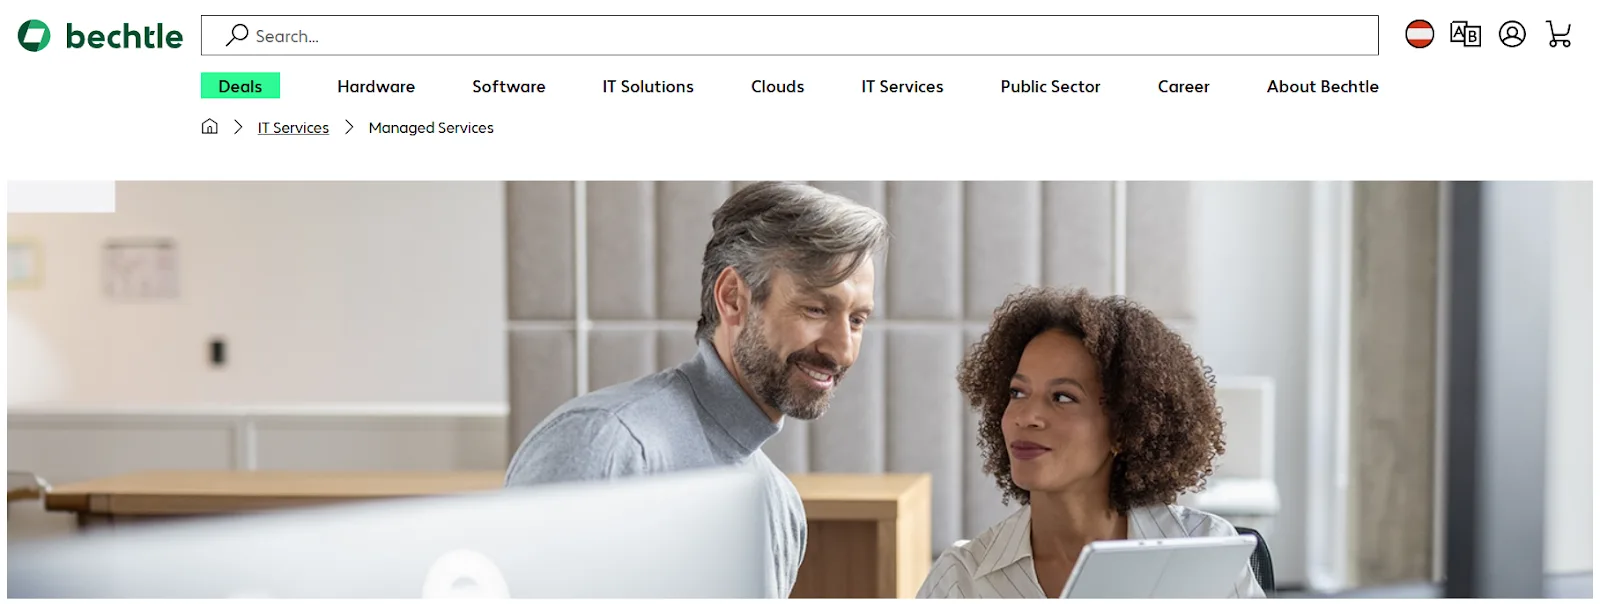The width and height of the screenshot is (1600, 604).
Task: Open the Hardware menu
Action: [x=376, y=86]
